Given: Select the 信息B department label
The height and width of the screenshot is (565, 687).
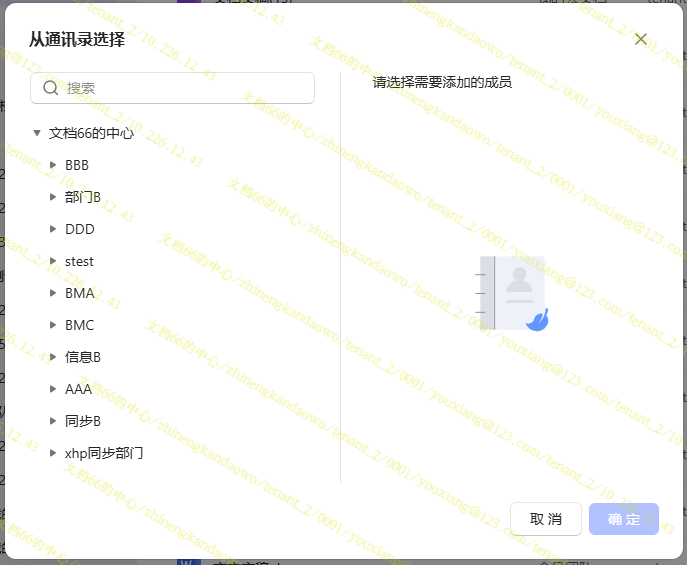Looking at the screenshot, I should pos(83,357).
